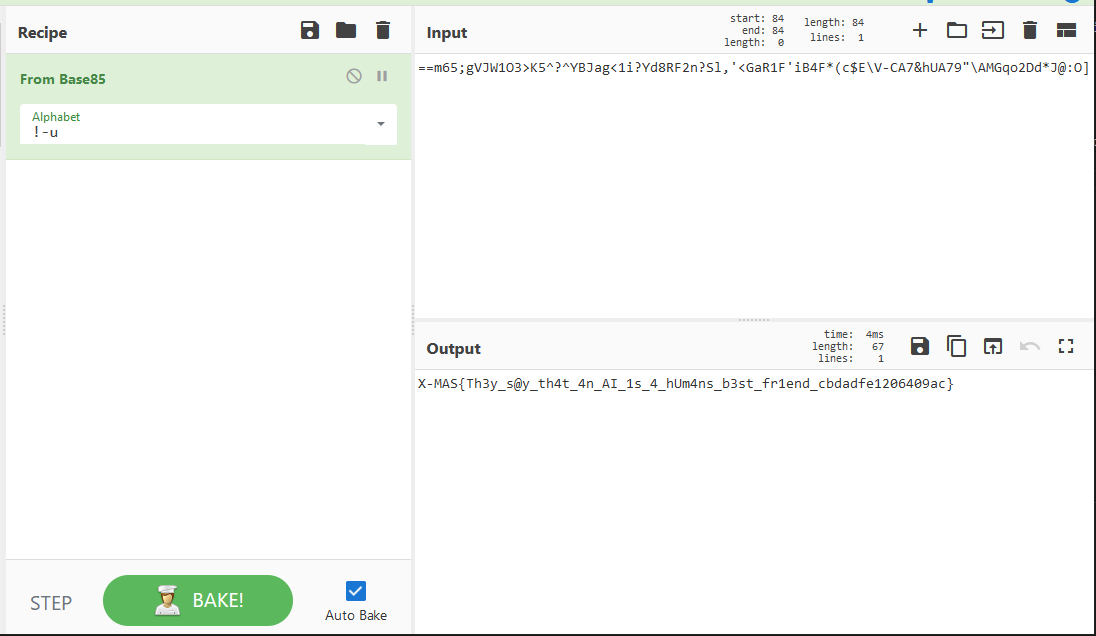
Task: Clear recipe with trash icon
Action: (x=382, y=30)
